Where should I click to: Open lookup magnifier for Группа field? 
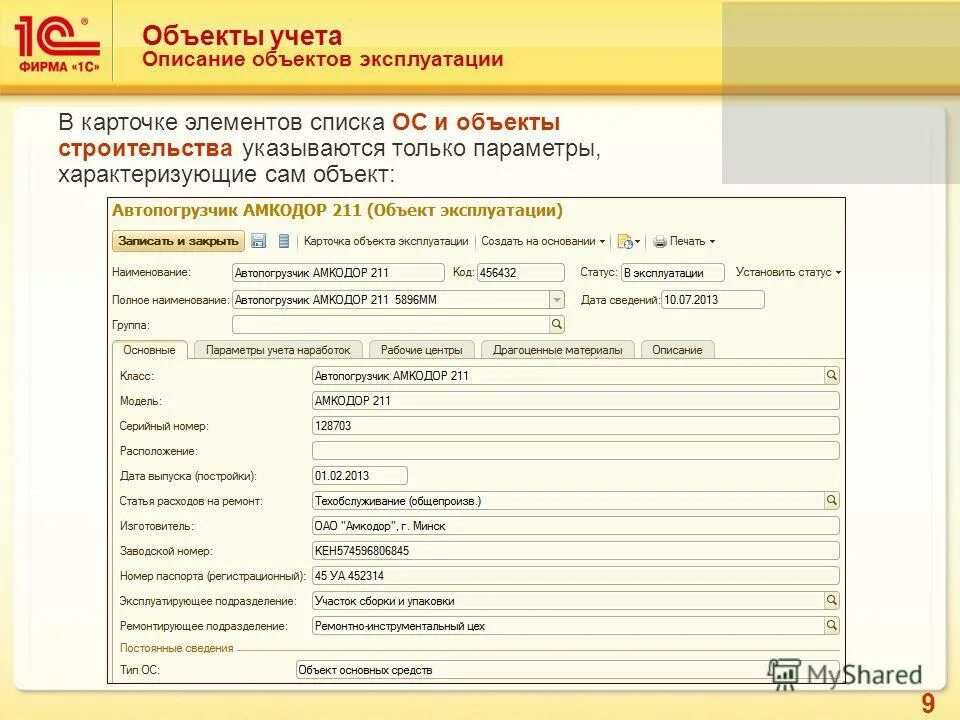pos(556,323)
